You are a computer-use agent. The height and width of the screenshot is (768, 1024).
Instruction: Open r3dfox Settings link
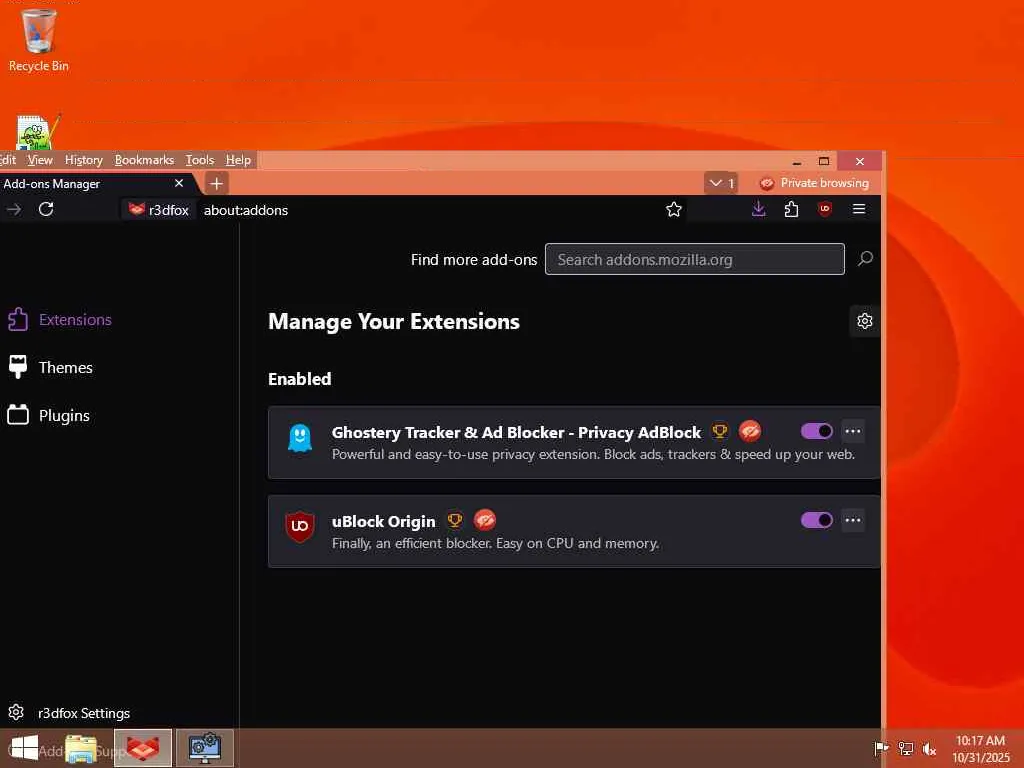(69, 712)
